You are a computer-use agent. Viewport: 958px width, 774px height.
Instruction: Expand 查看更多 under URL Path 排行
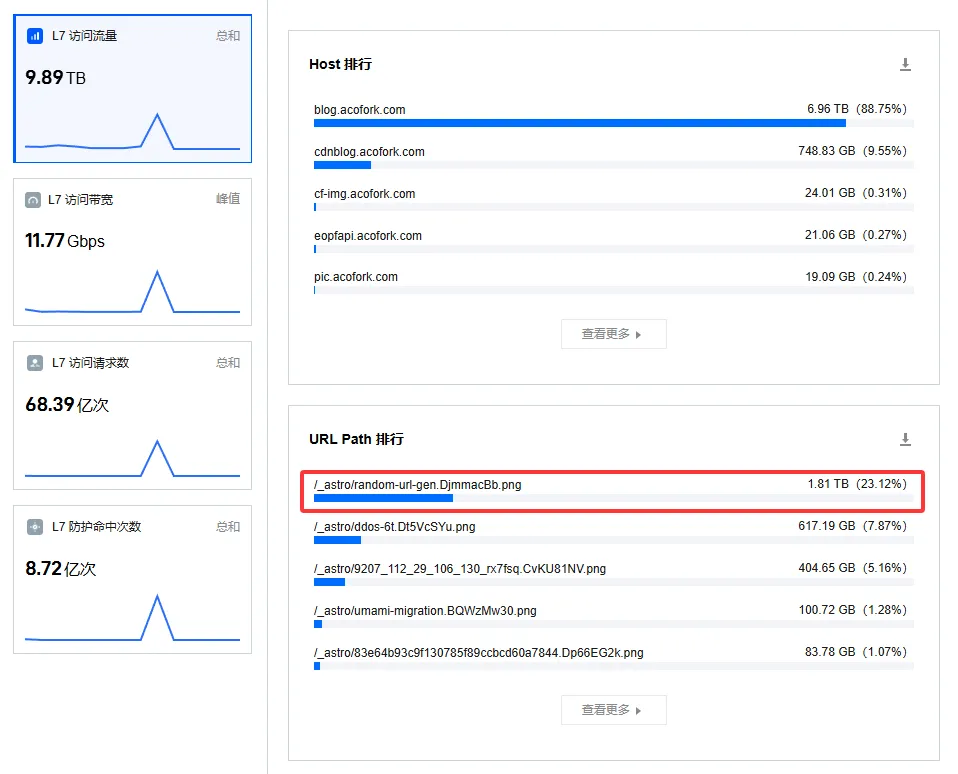pos(613,710)
